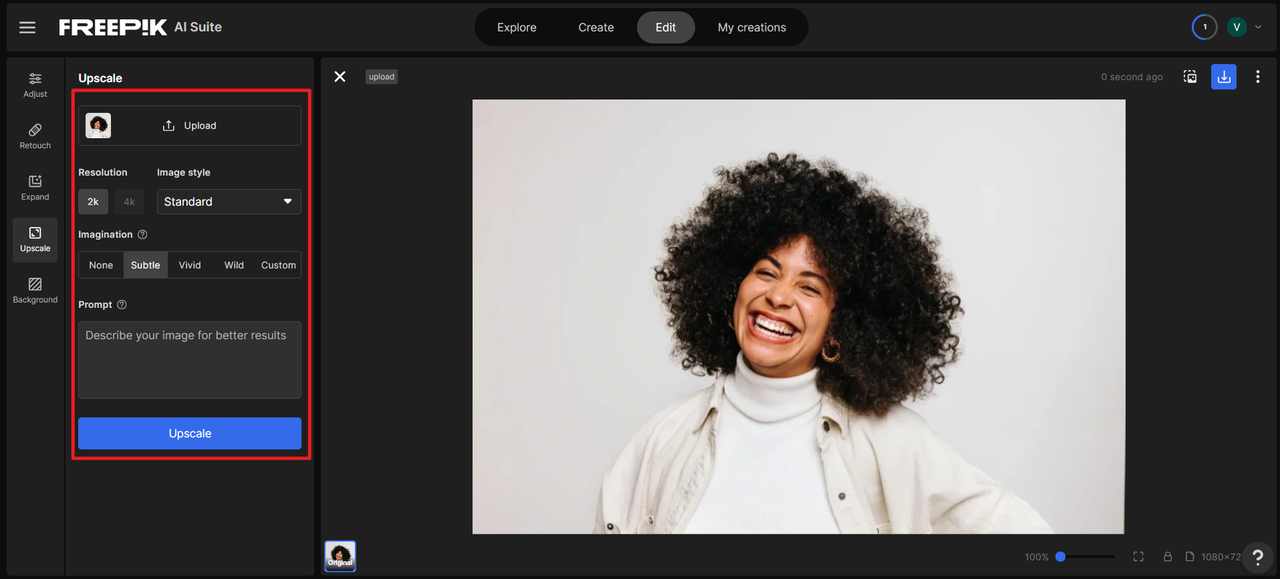Image resolution: width=1280 pixels, height=579 pixels.
Task: Choose Vivid imagination level
Action: click(x=190, y=265)
